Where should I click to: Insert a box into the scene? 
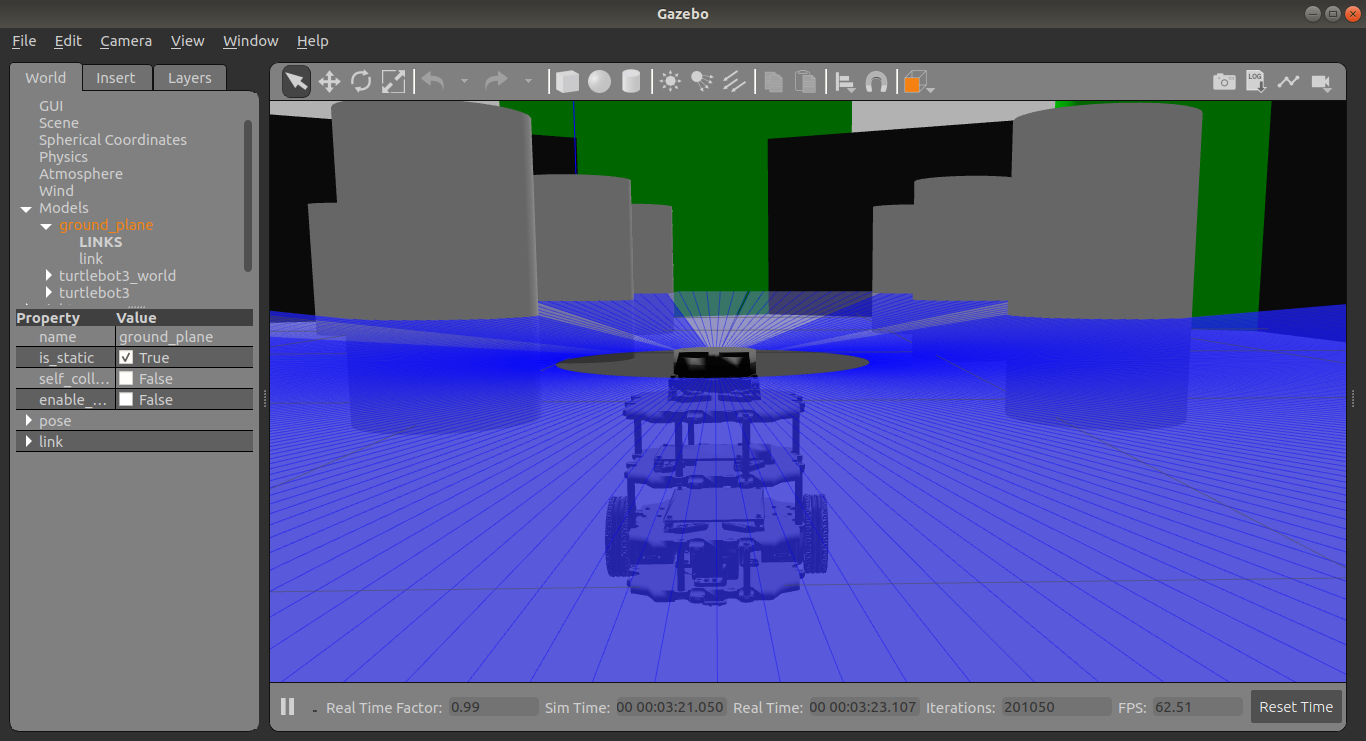click(566, 81)
